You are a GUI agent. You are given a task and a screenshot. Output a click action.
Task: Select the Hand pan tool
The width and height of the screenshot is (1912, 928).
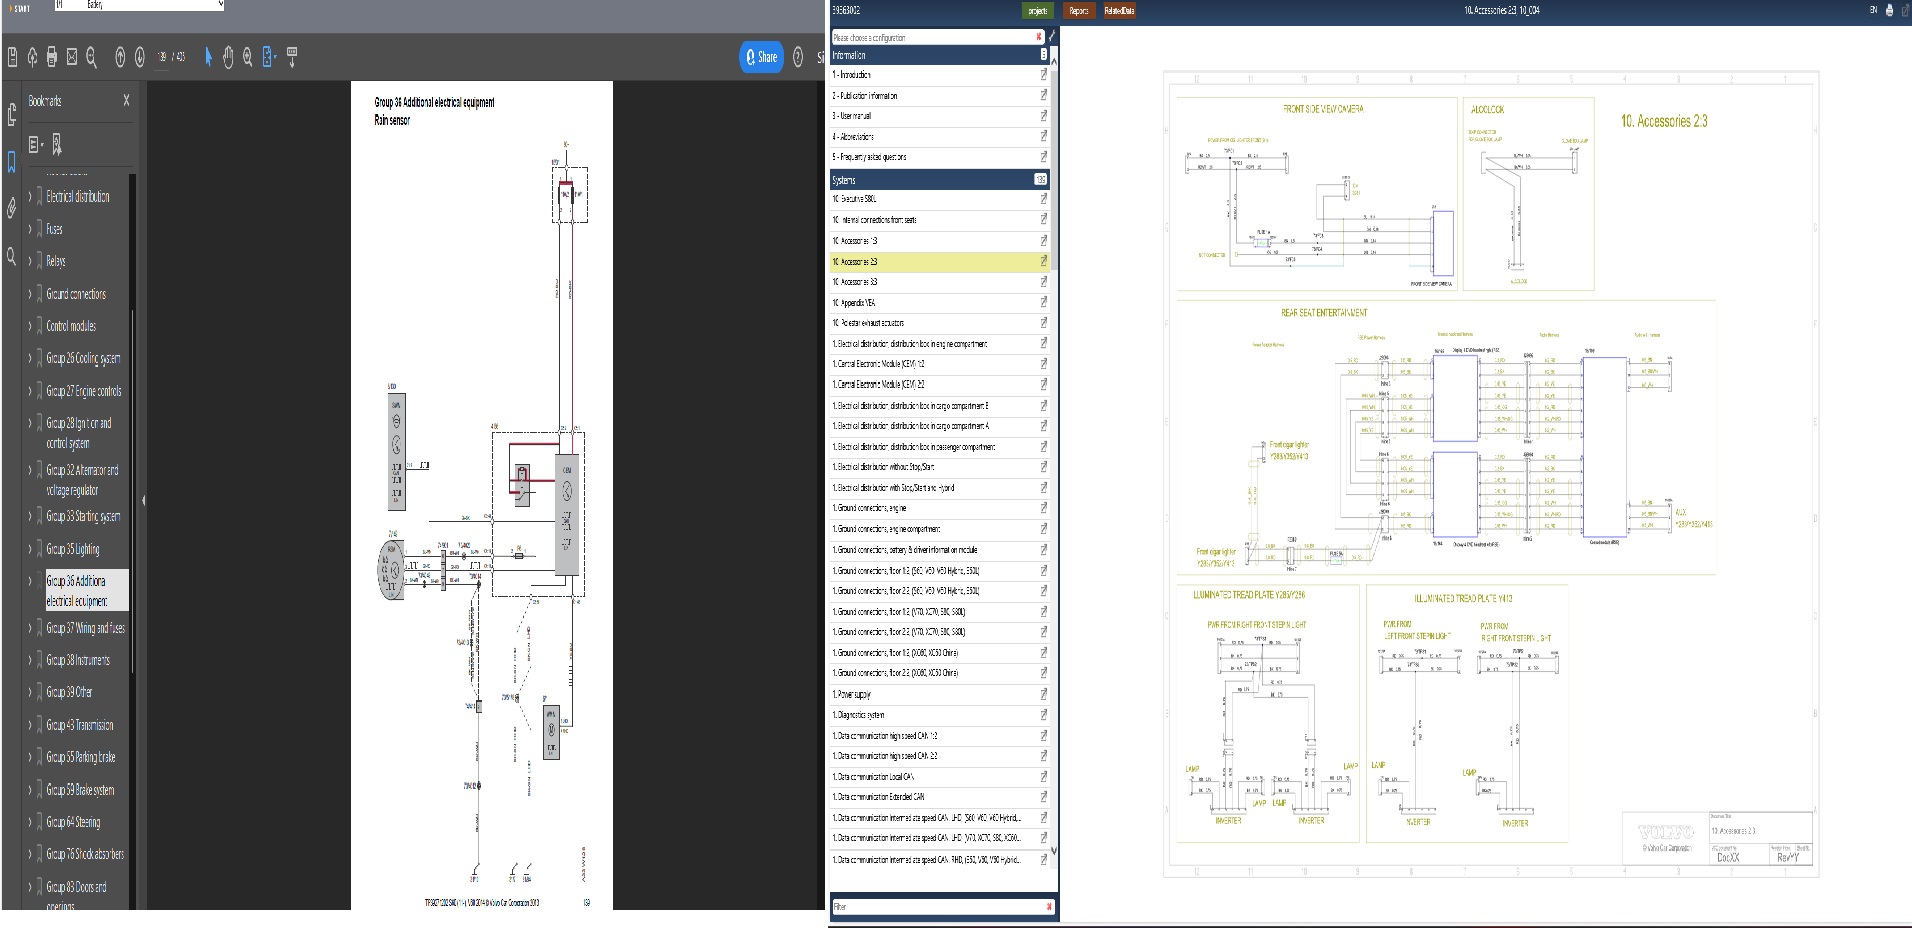click(228, 57)
